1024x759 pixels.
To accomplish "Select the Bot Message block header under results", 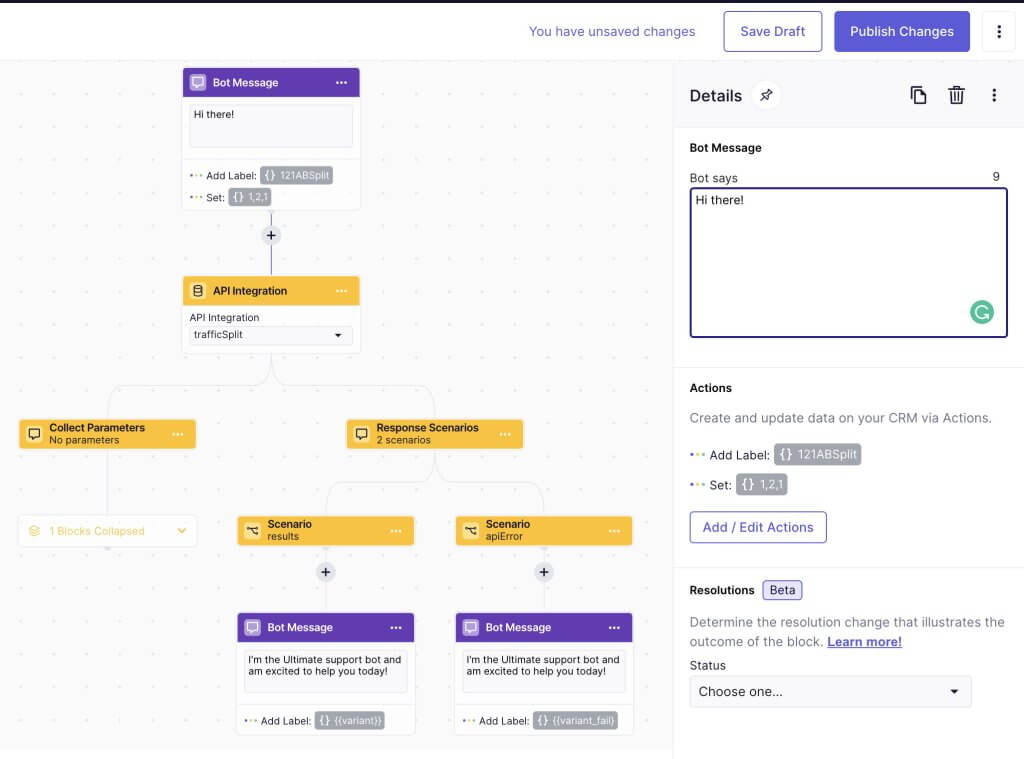I will (325, 628).
